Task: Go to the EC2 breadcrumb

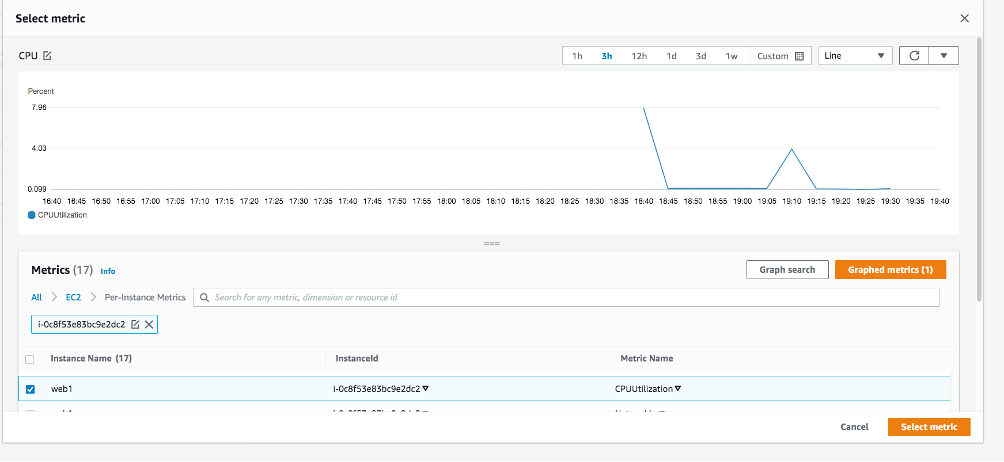Action: pyautogui.click(x=73, y=297)
